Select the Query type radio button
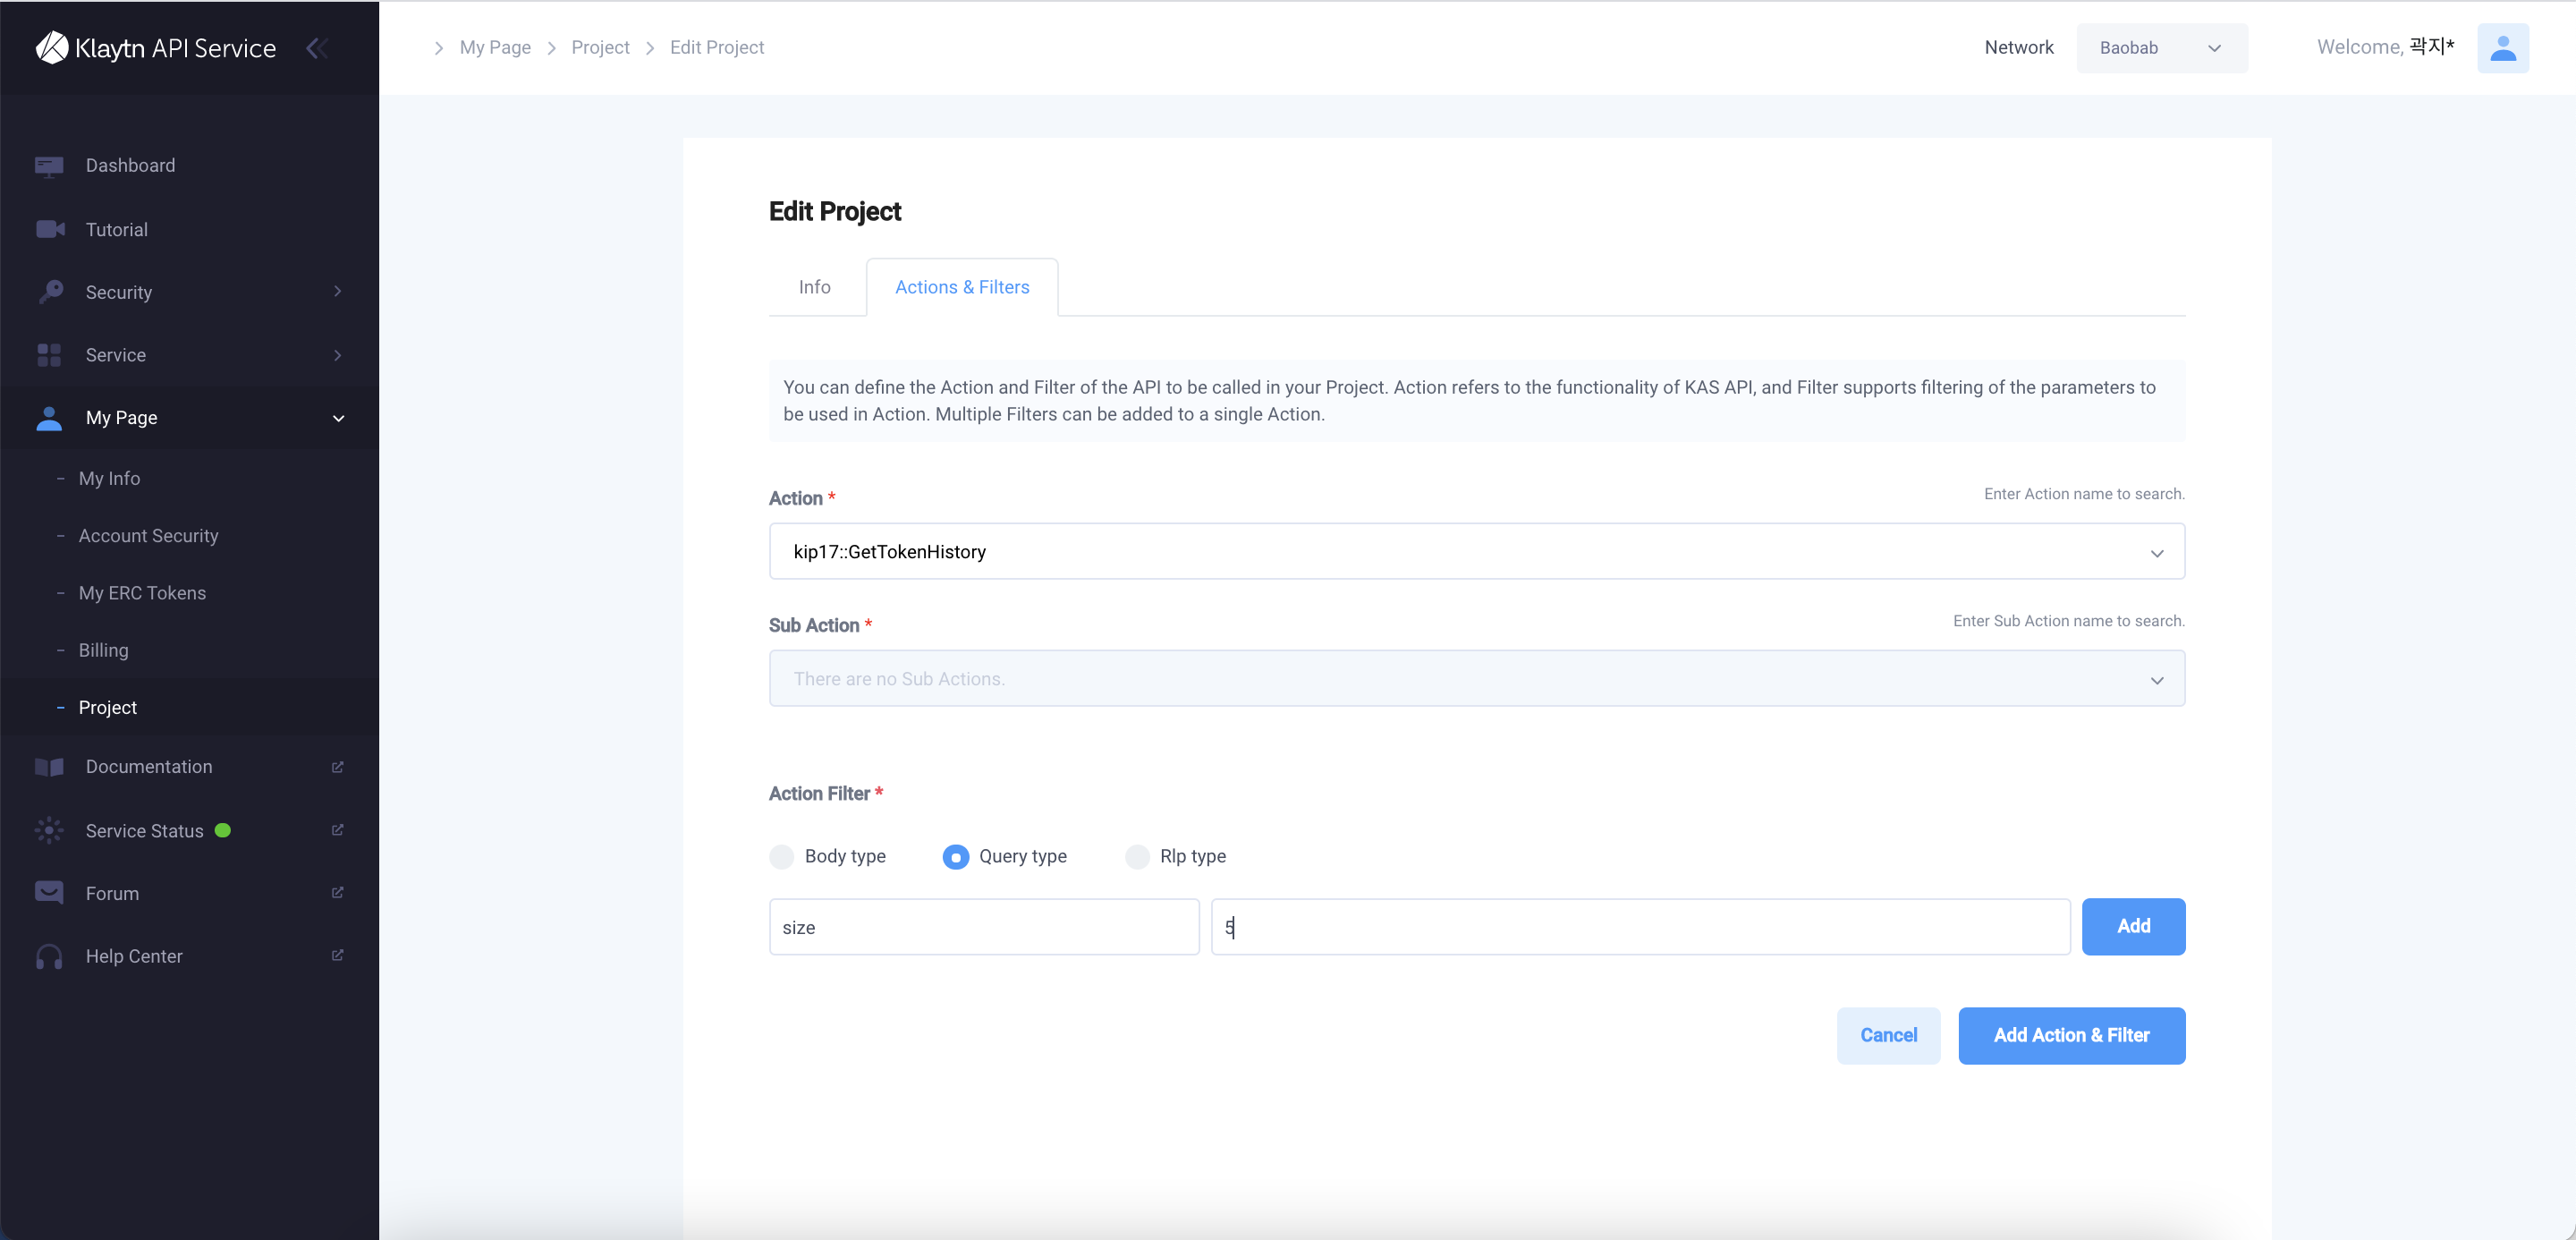 click(x=953, y=855)
